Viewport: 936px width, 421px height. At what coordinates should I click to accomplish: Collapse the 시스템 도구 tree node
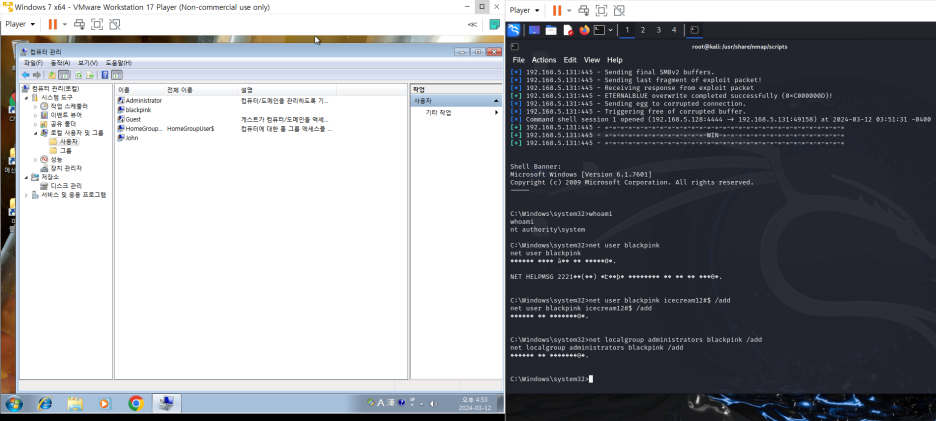coord(26,97)
